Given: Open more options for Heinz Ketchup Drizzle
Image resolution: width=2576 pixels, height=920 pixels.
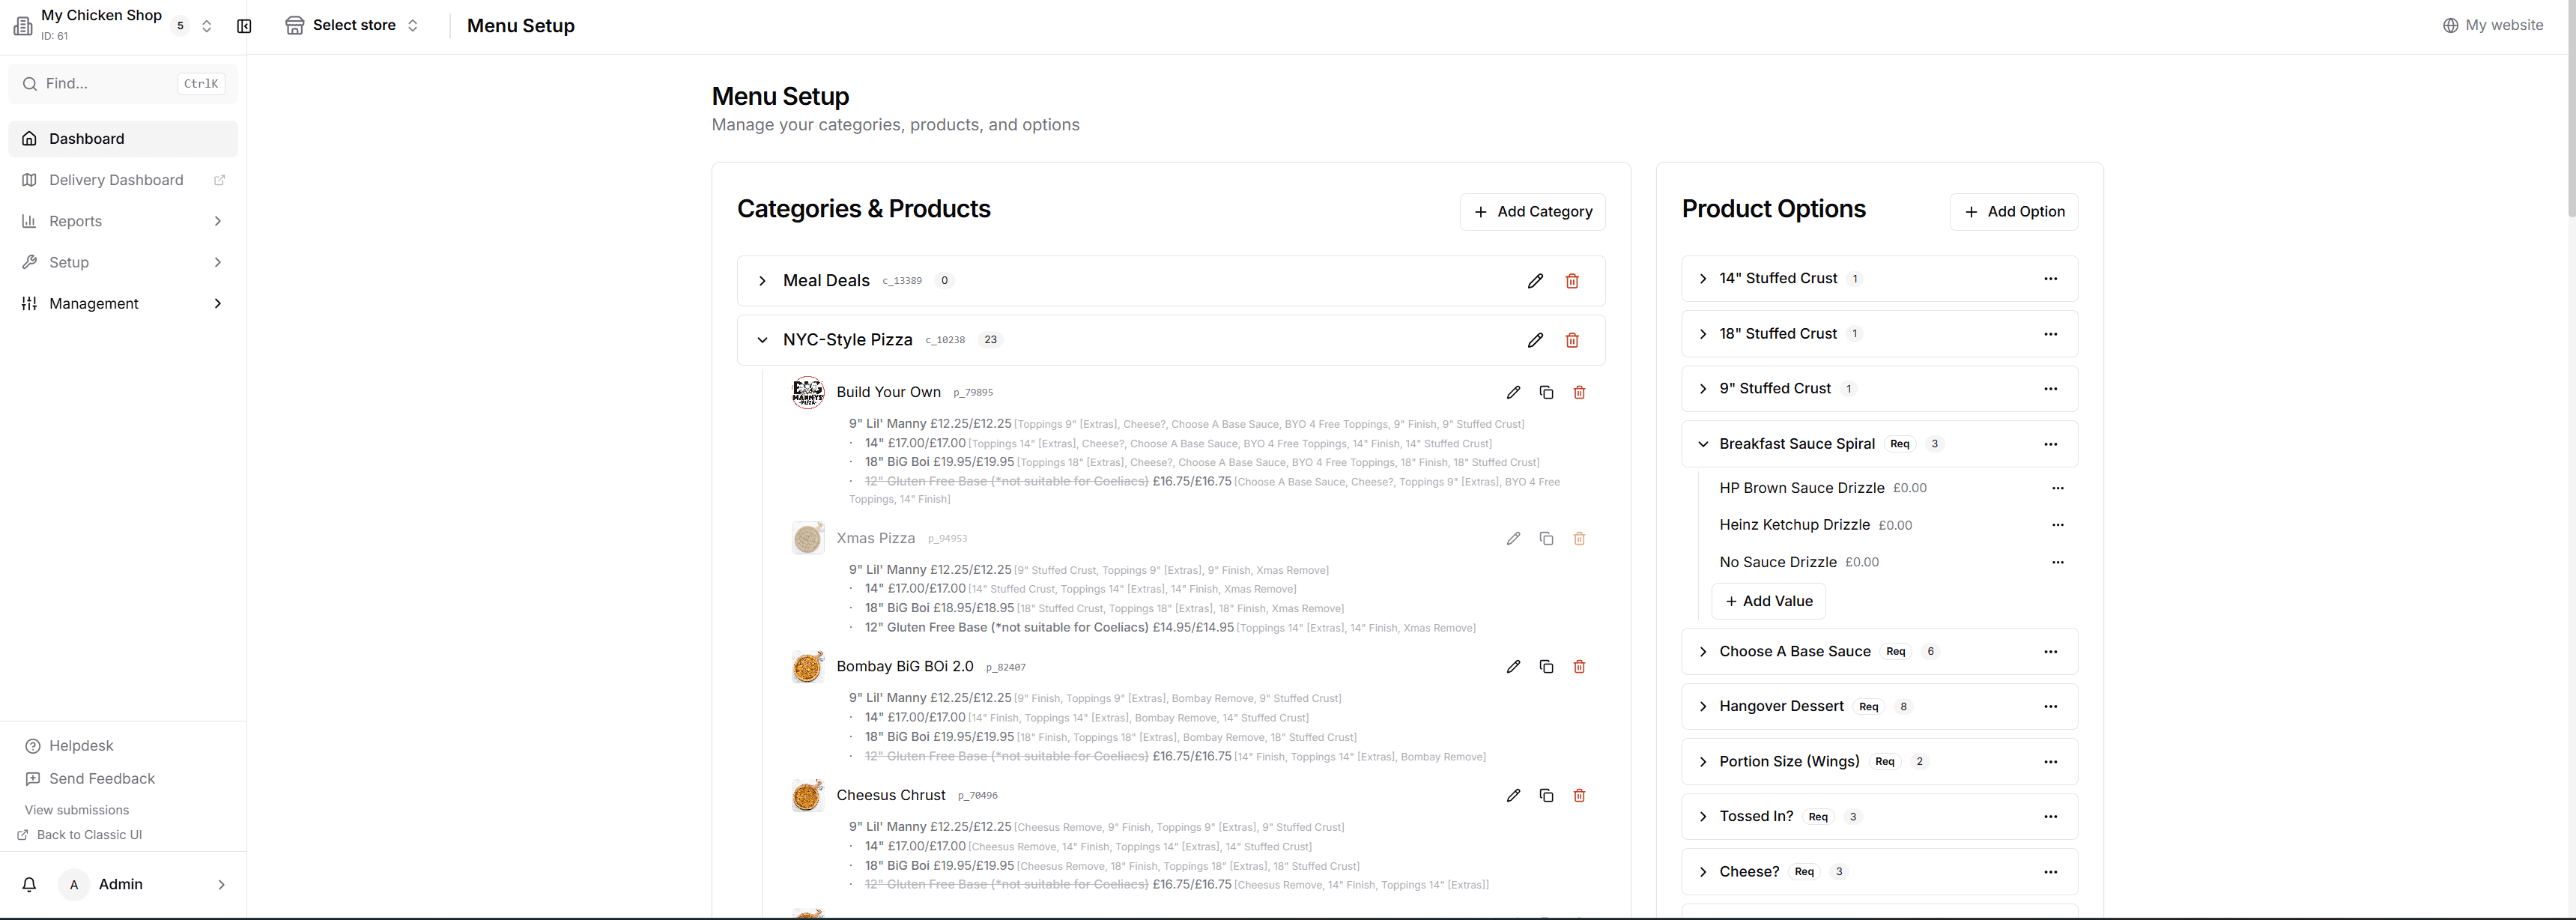Looking at the screenshot, I should pyautogui.click(x=2057, y=525).
